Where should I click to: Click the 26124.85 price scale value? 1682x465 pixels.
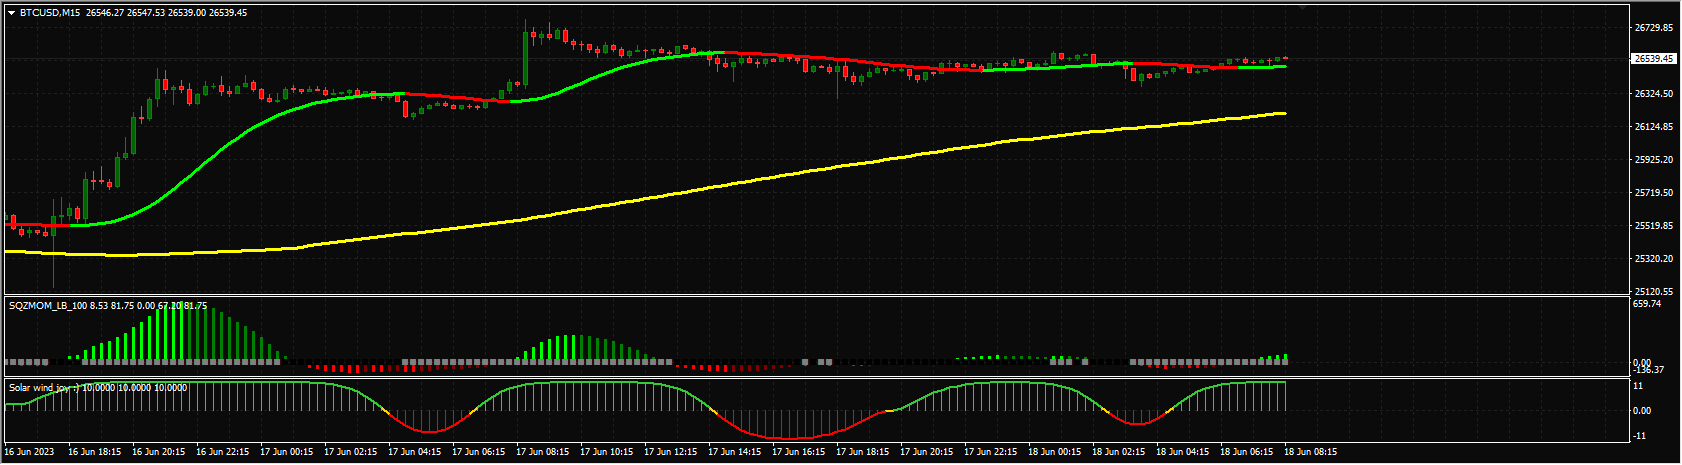(1654, 127)
